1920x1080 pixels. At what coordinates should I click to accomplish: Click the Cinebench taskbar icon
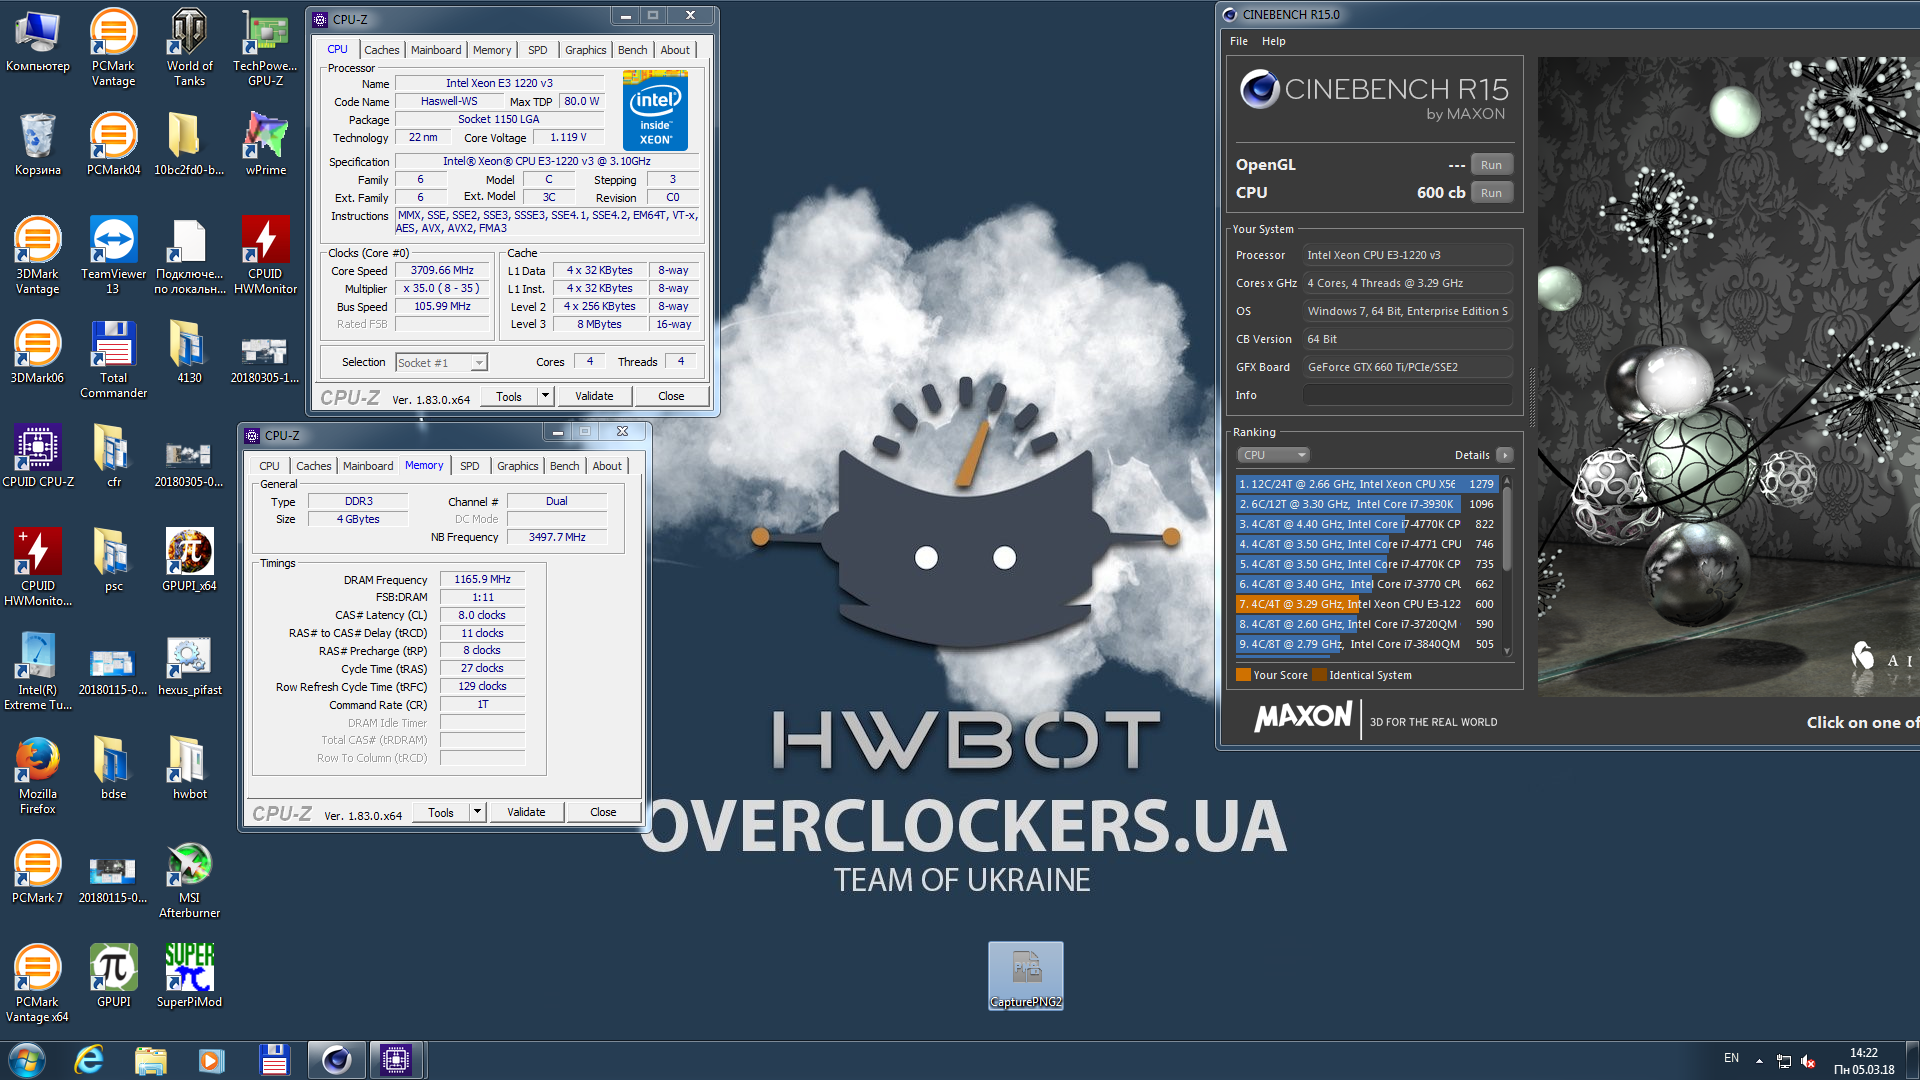pos(336,1060)
